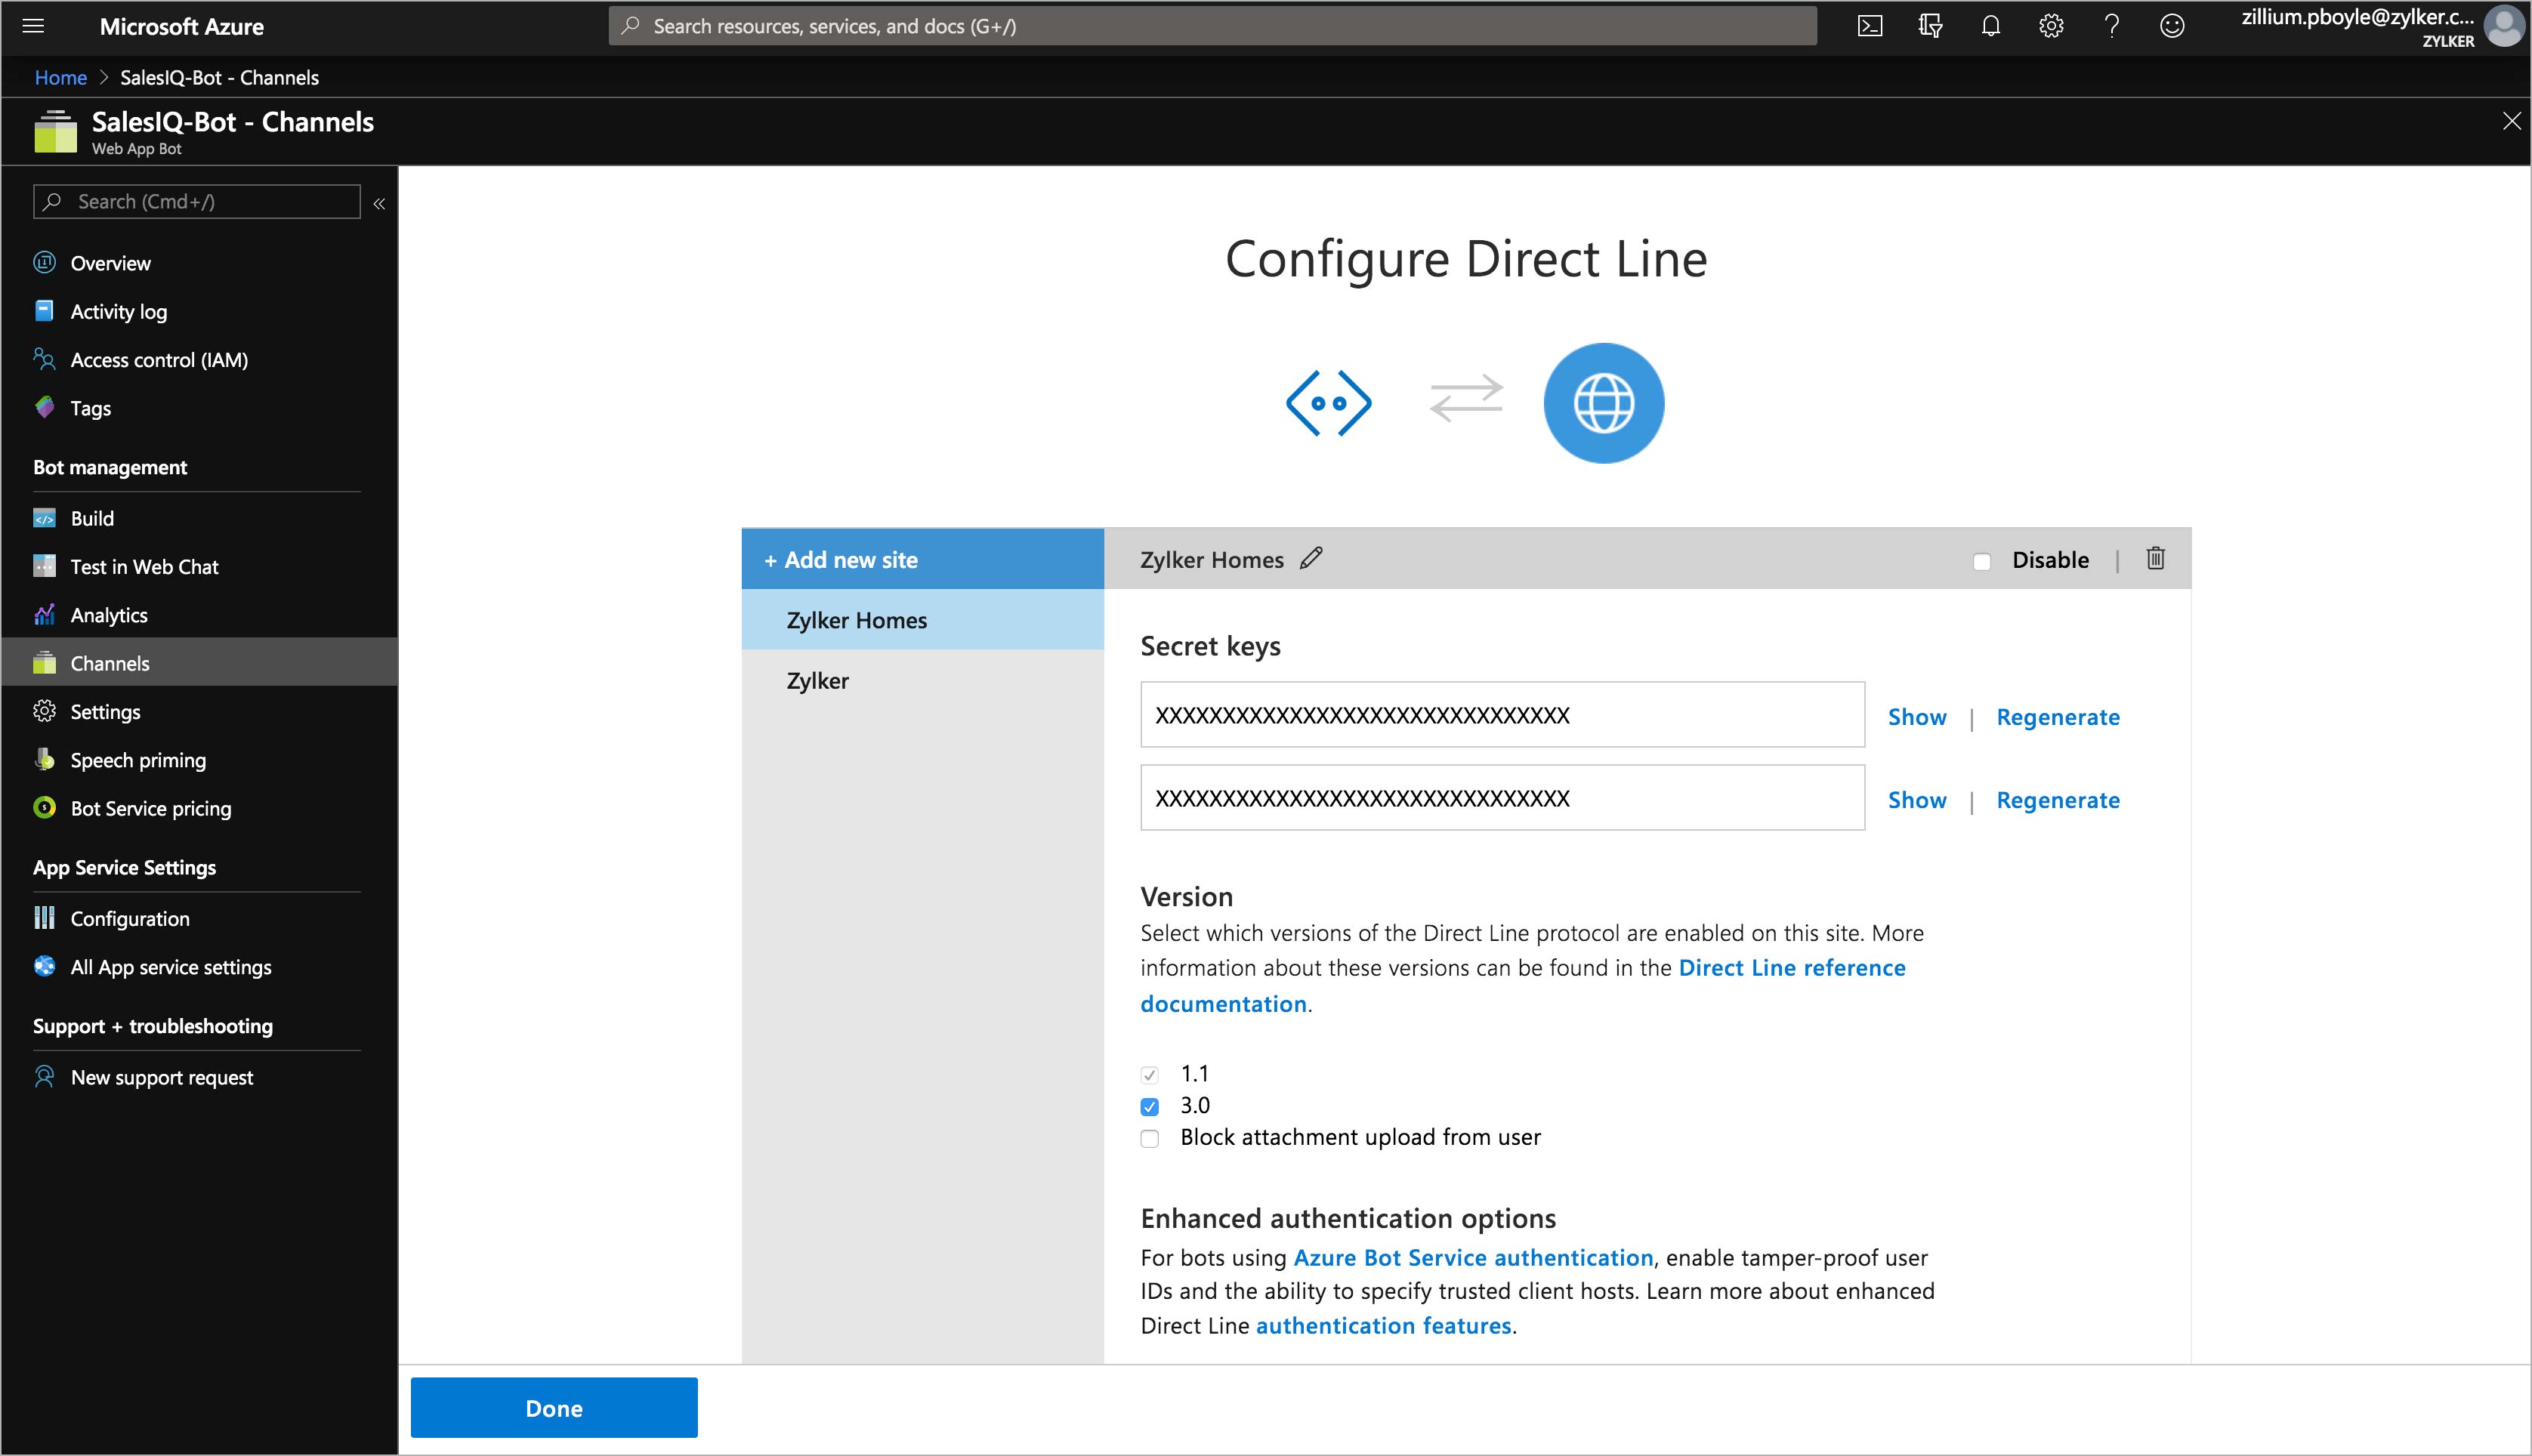Open the Cloud Shell from top bar
Screen dimensions: 2532x1456
(1869, 26)
